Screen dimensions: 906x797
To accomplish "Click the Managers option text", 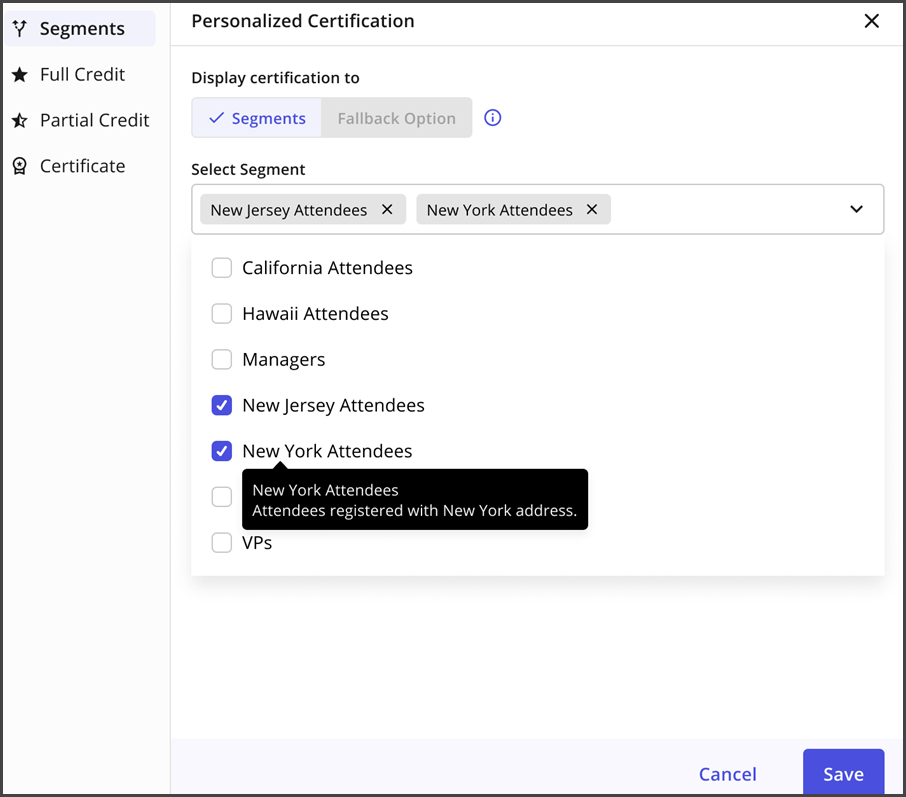I will click(x=284, y=359).
